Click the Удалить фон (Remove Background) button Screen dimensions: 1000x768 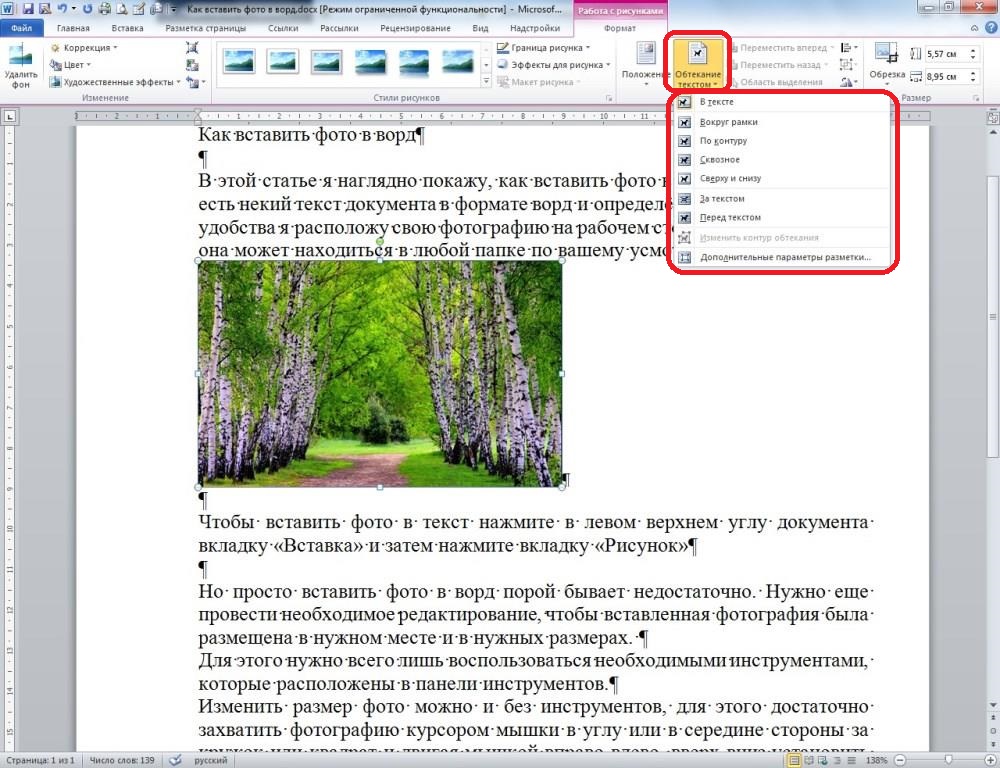[x=20, y=65]
